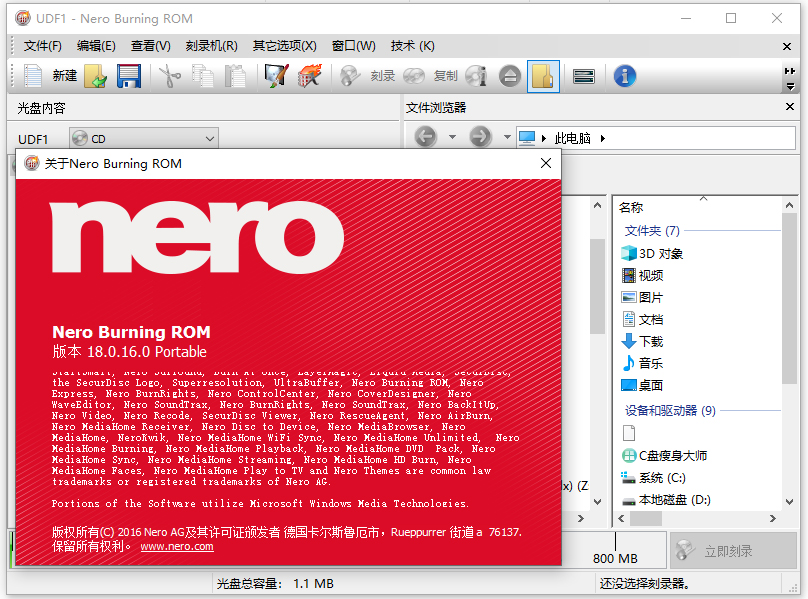This screenshot has height=599, width=808.
Task: Toggle the 文件浏览器 panel via the folder icon
Action: (543, 76)
